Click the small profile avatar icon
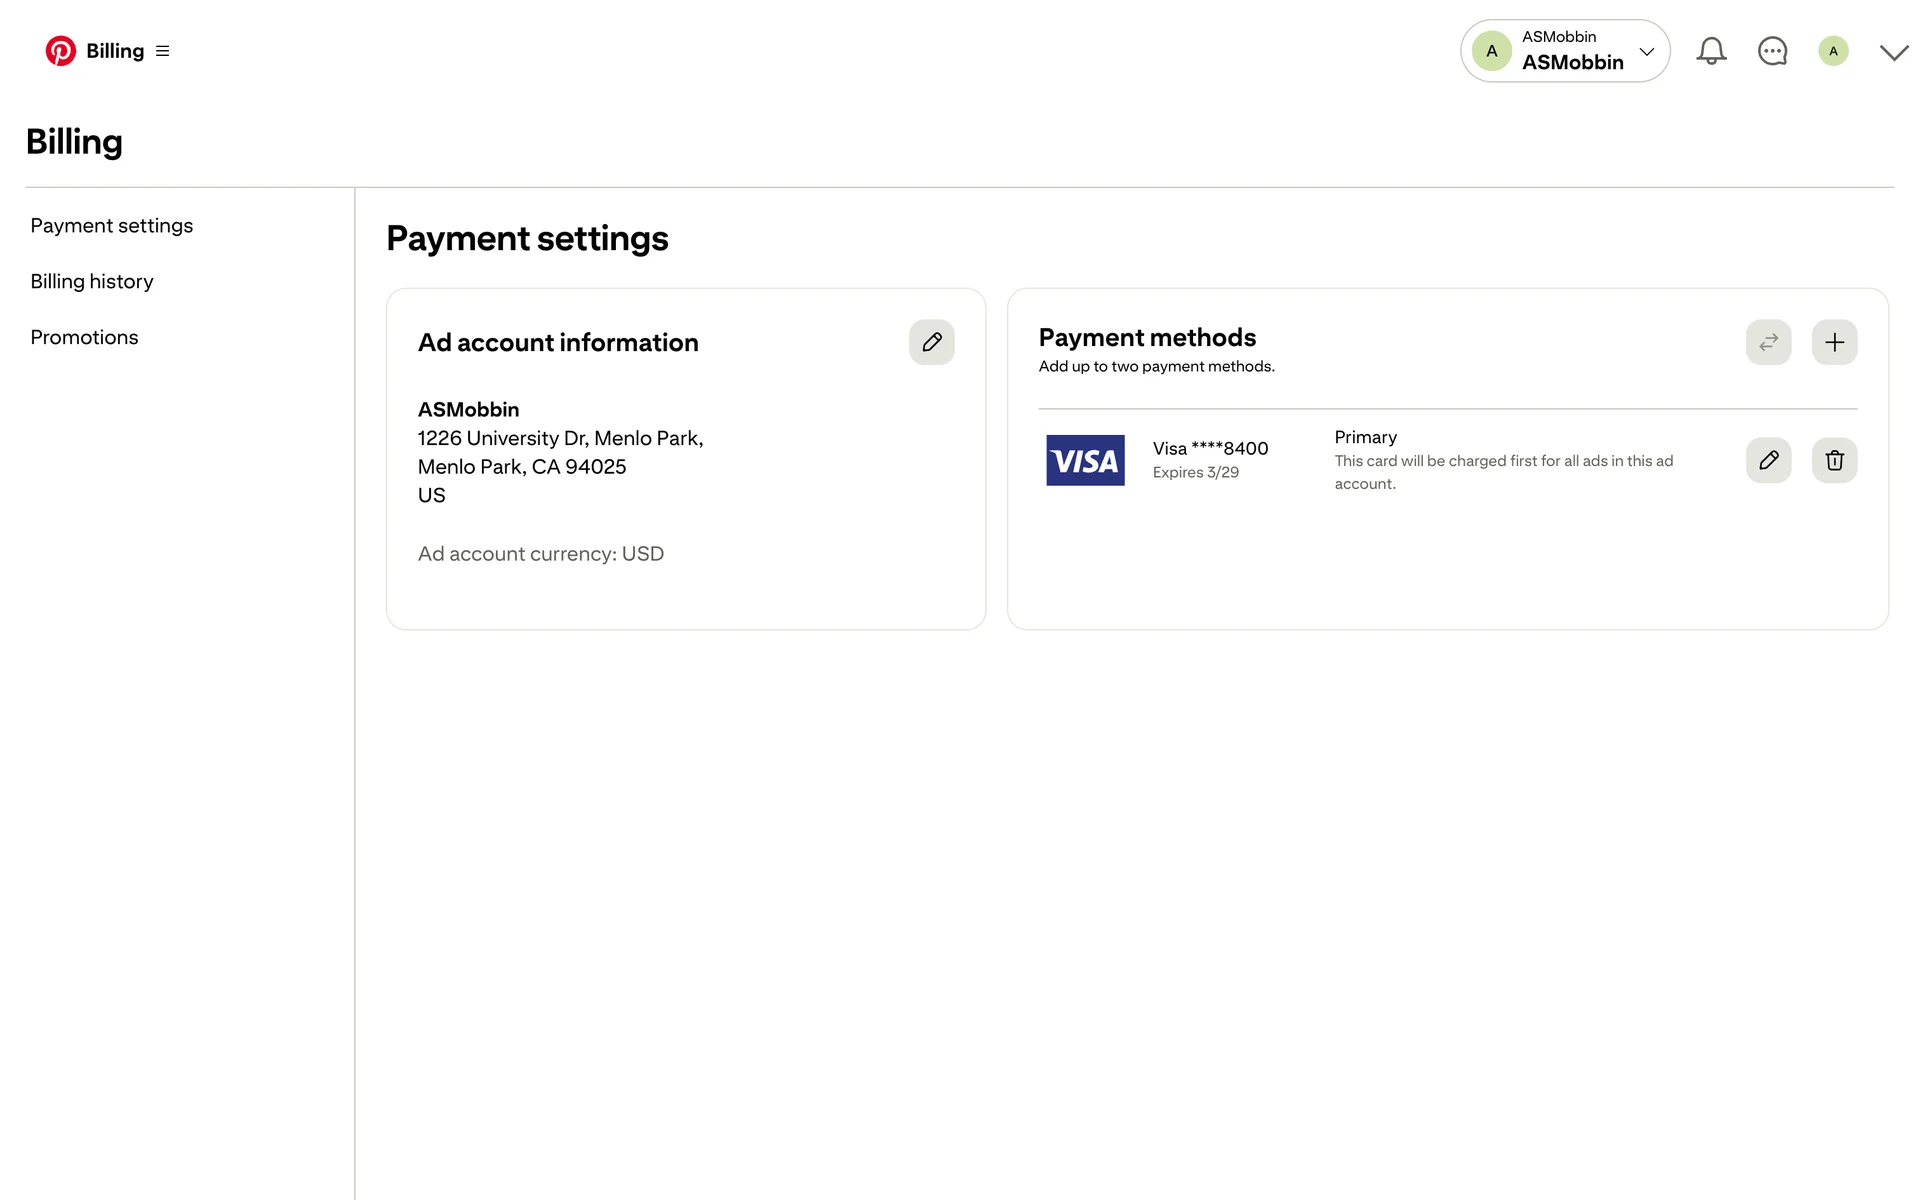1920x1200 pixels. [x=1833, y=51]
